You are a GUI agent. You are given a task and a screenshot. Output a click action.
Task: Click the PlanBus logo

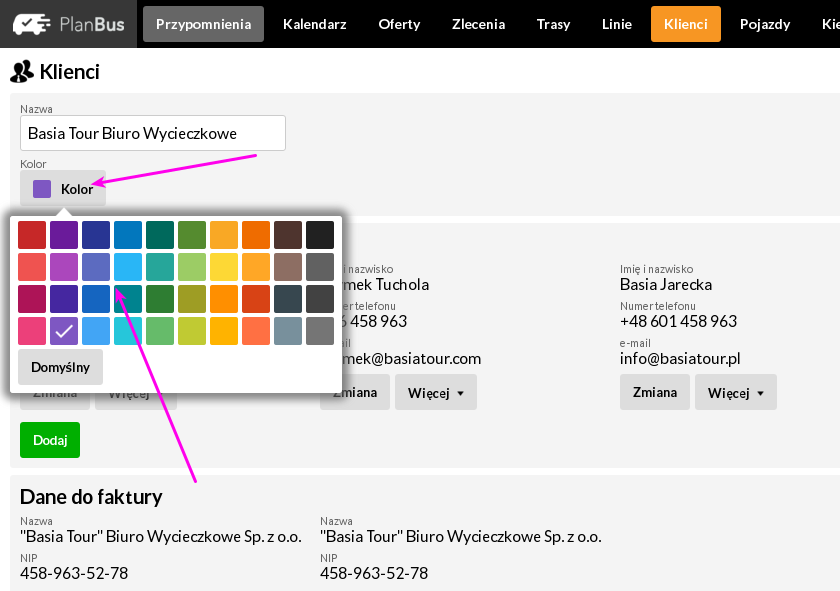click(69, 24)
